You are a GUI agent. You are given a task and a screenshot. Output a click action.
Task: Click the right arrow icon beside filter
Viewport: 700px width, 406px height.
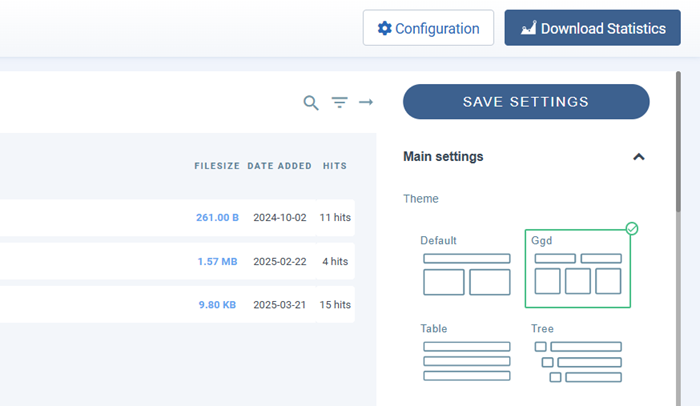tap(366, 102)
